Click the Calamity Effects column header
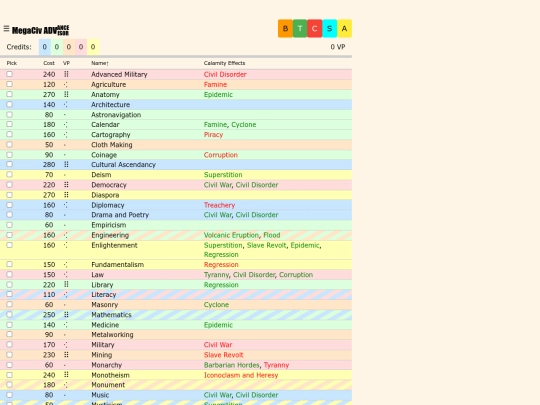The width and height of the screenshot is (540, 405). point(225,63)
